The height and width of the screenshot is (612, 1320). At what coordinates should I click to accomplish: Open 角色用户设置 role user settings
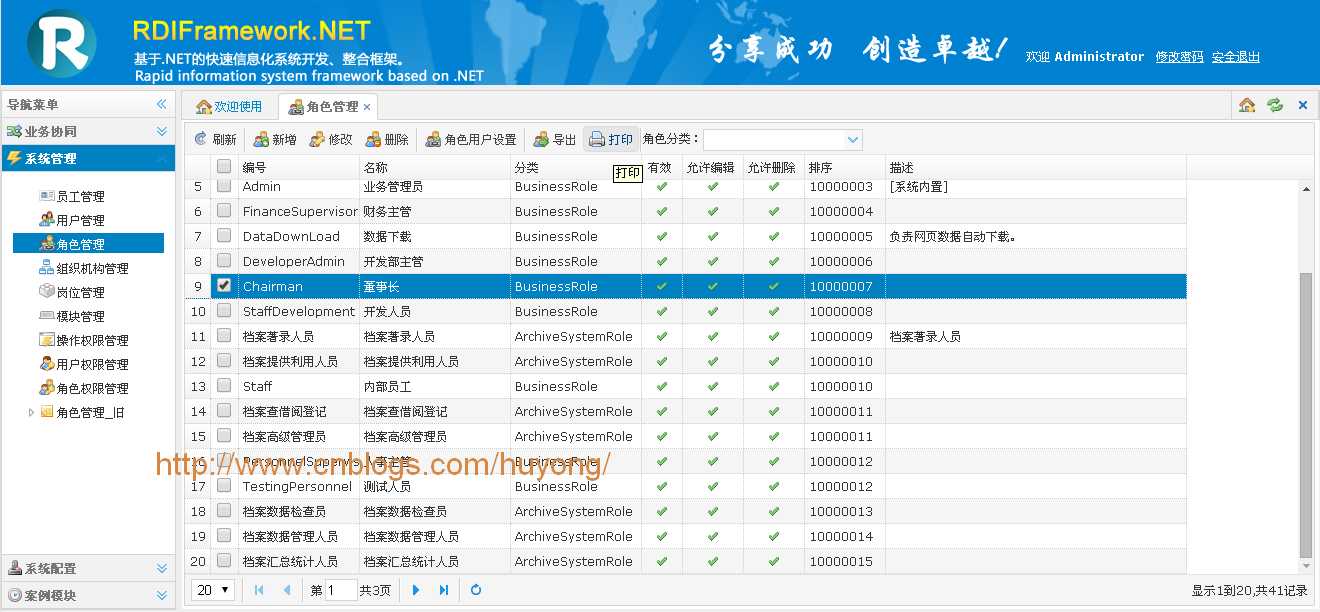pyautogui.click(x=471, y=140)
